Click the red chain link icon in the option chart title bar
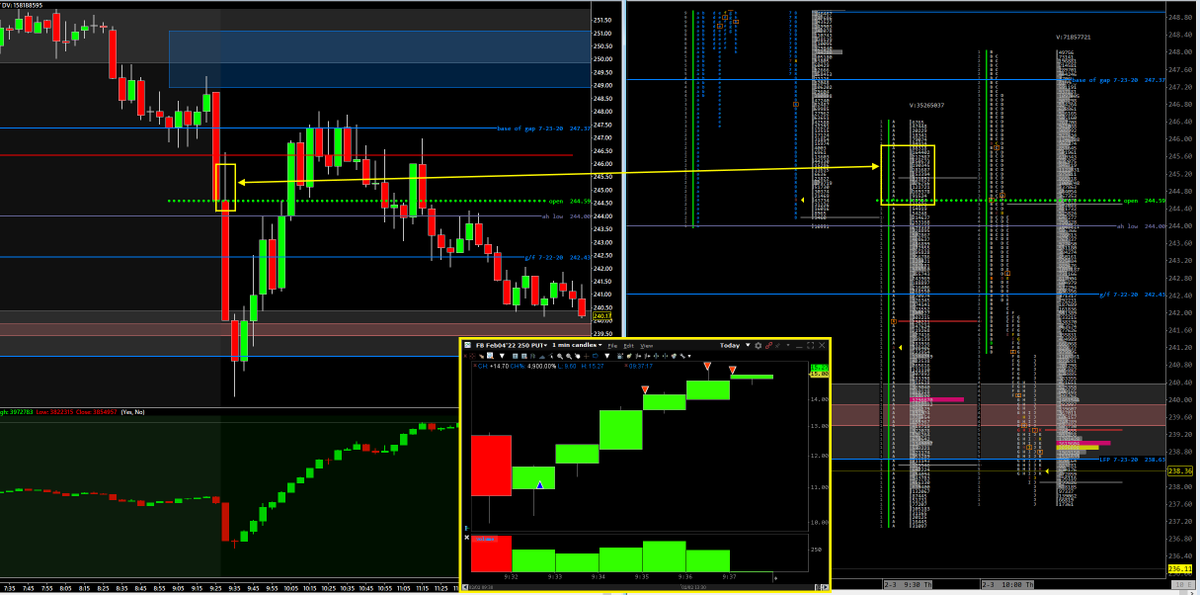 [768, 345]
